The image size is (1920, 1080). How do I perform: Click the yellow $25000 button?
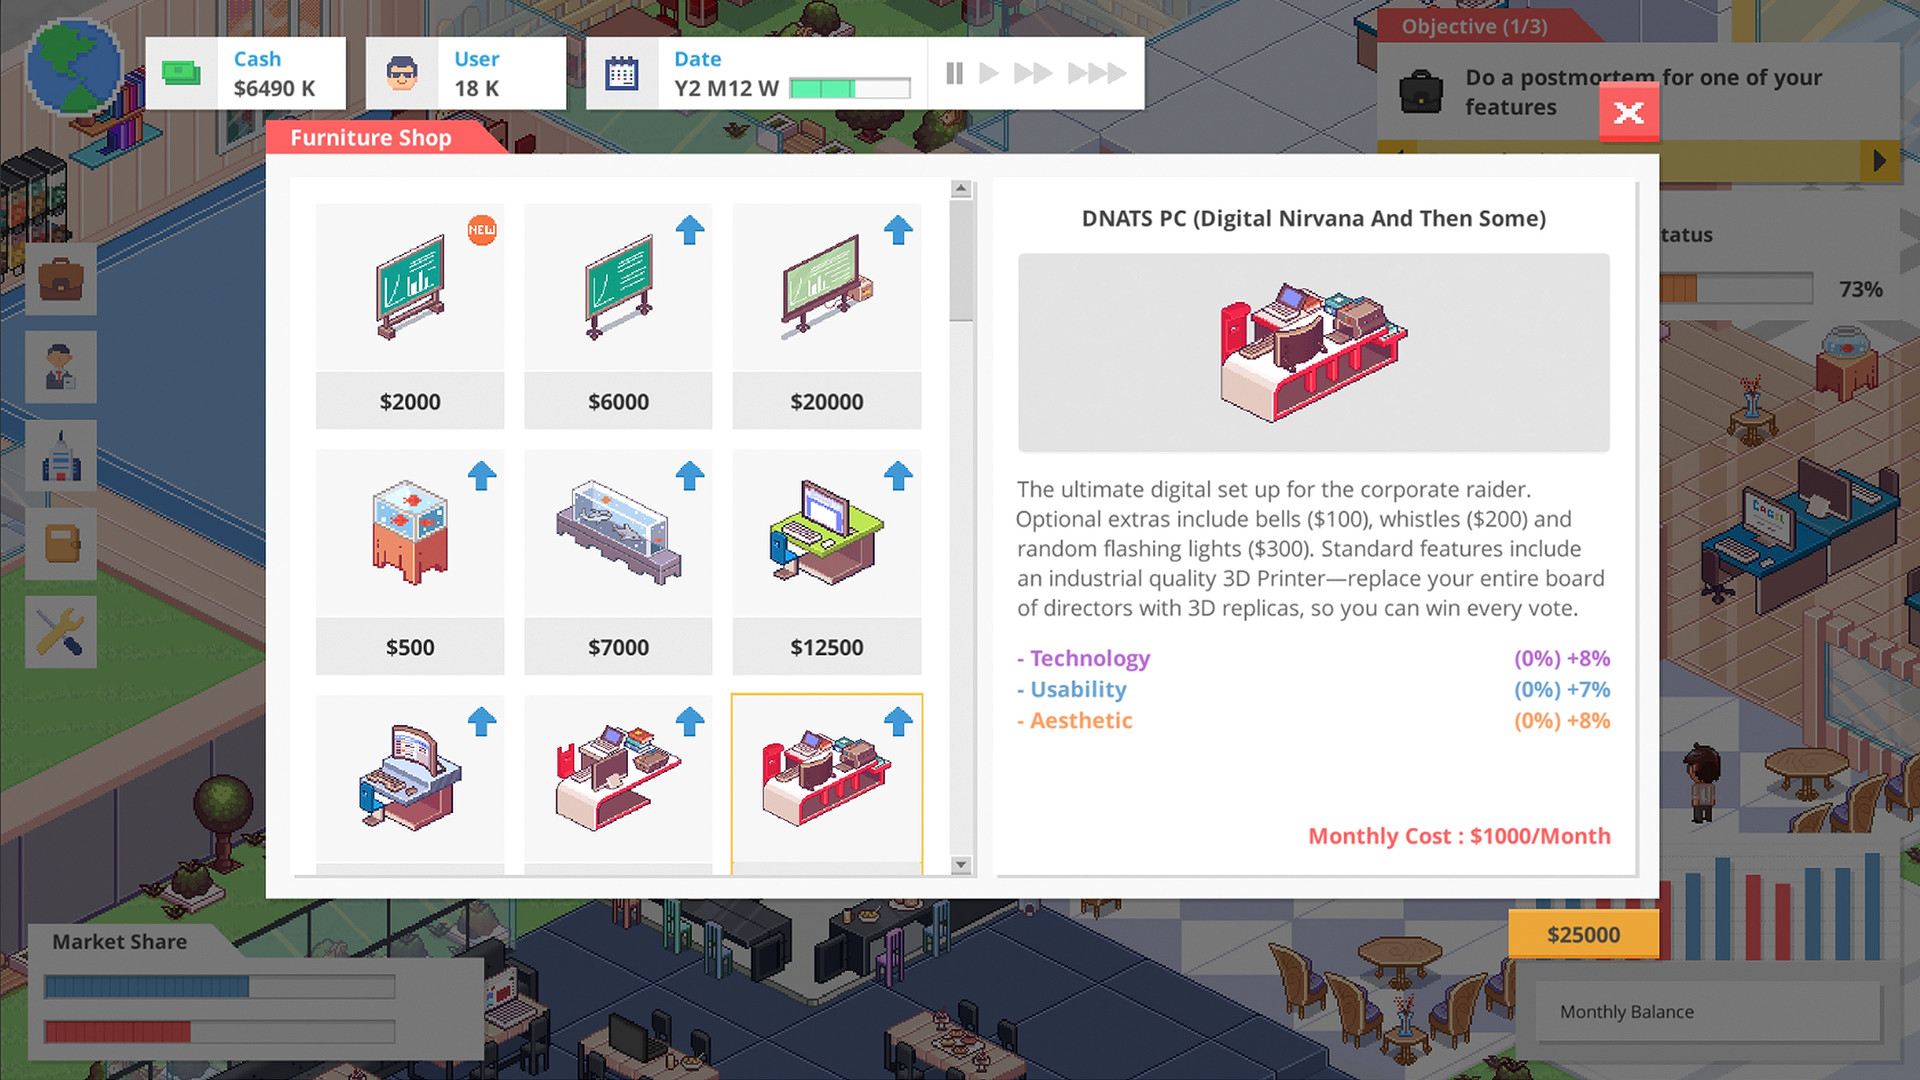click(x=1583, y=934)
